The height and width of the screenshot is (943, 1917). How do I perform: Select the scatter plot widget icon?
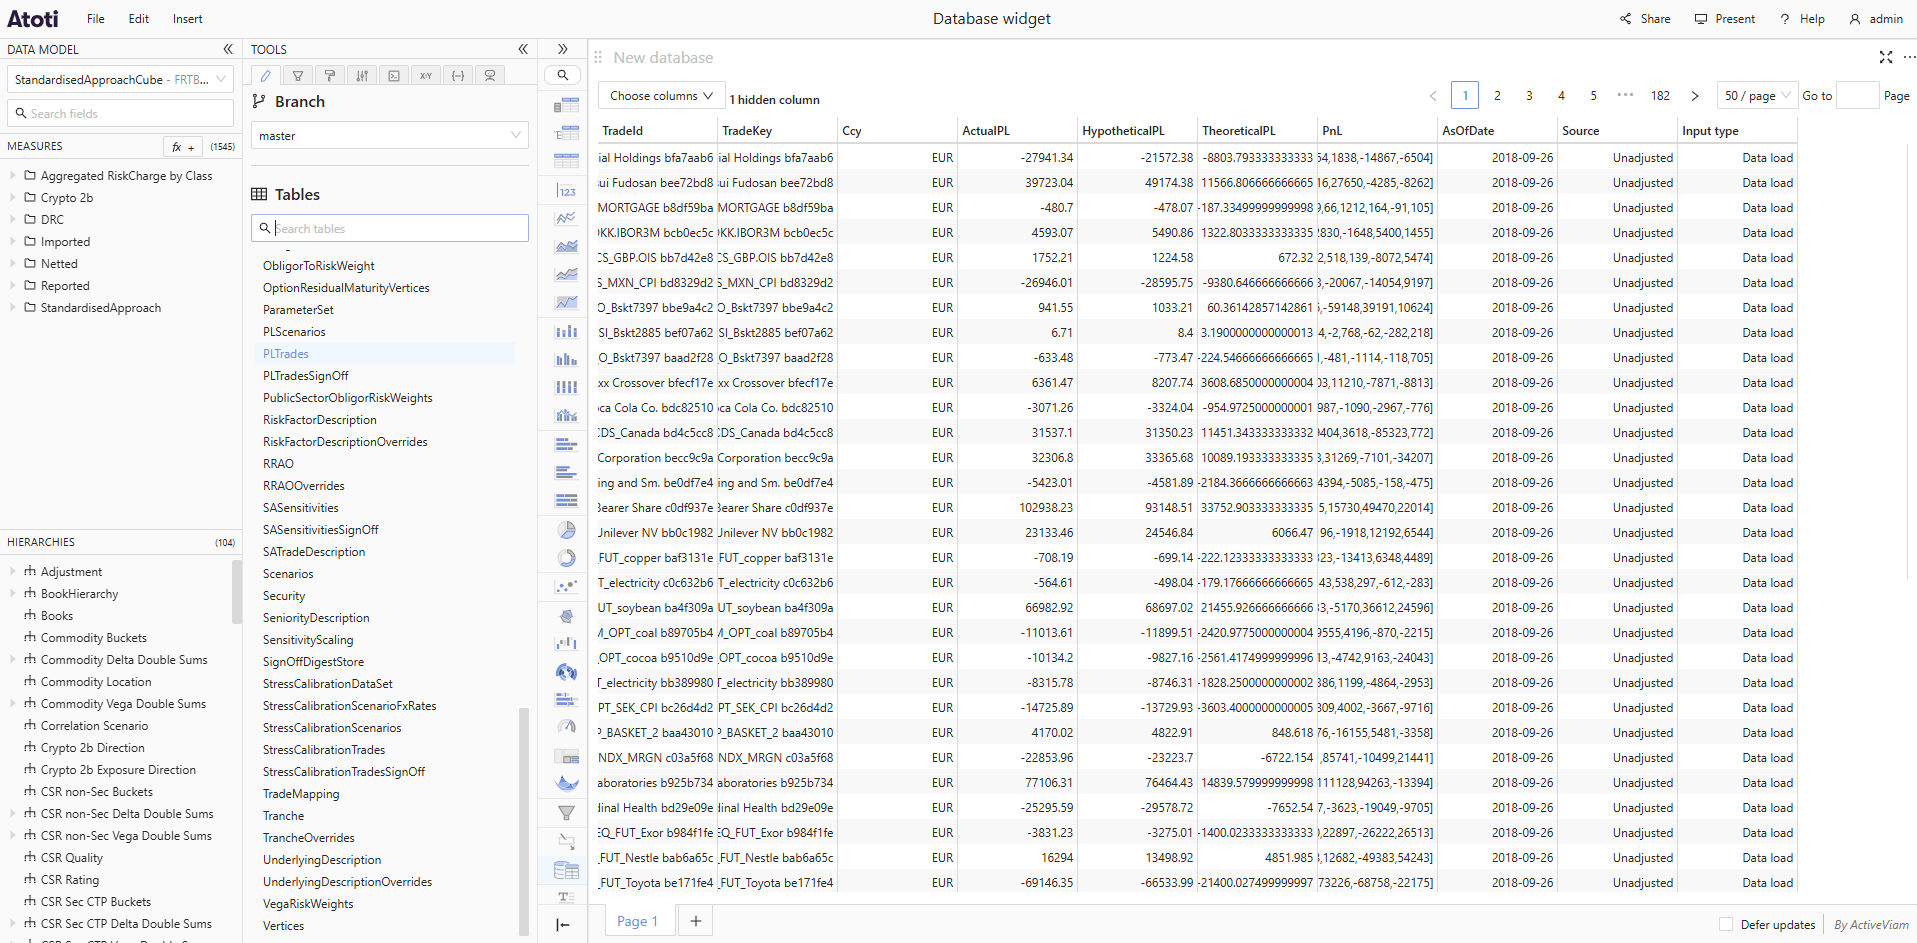tap(566, 586)
